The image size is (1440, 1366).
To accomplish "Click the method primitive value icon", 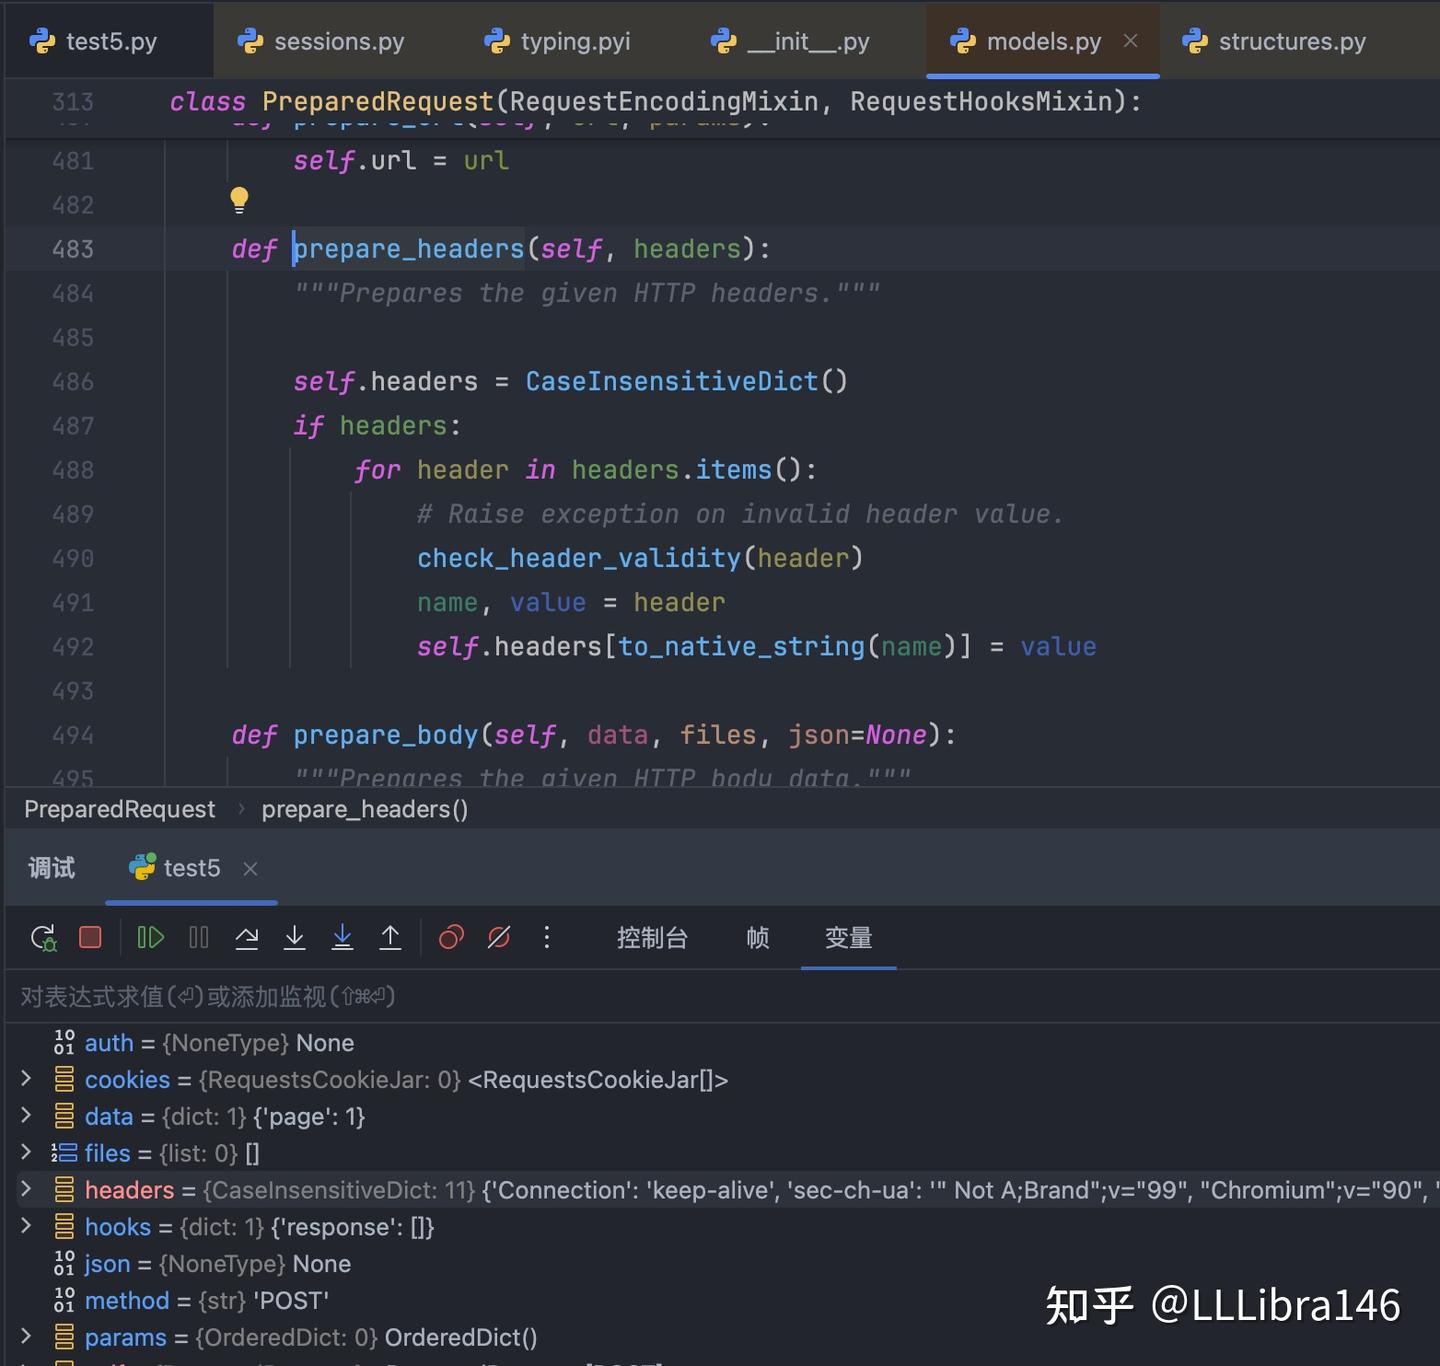I will tap(64, 1301).
